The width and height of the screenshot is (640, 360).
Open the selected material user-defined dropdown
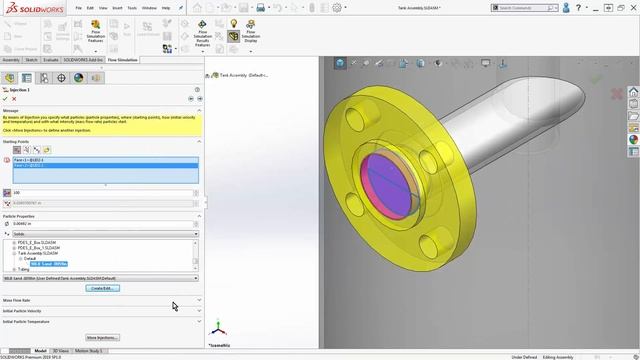(x=101, y=278)
